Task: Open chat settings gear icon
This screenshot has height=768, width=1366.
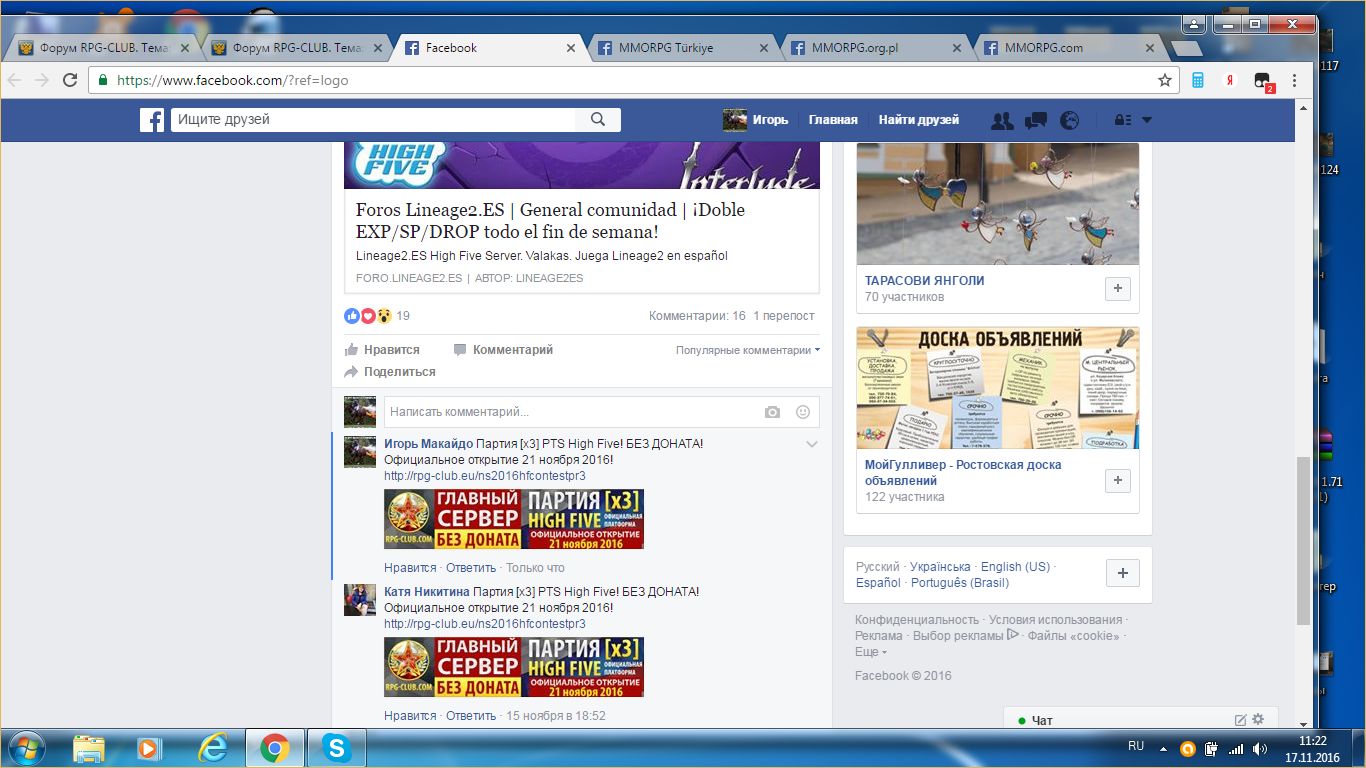Action: click(1258, 719)
